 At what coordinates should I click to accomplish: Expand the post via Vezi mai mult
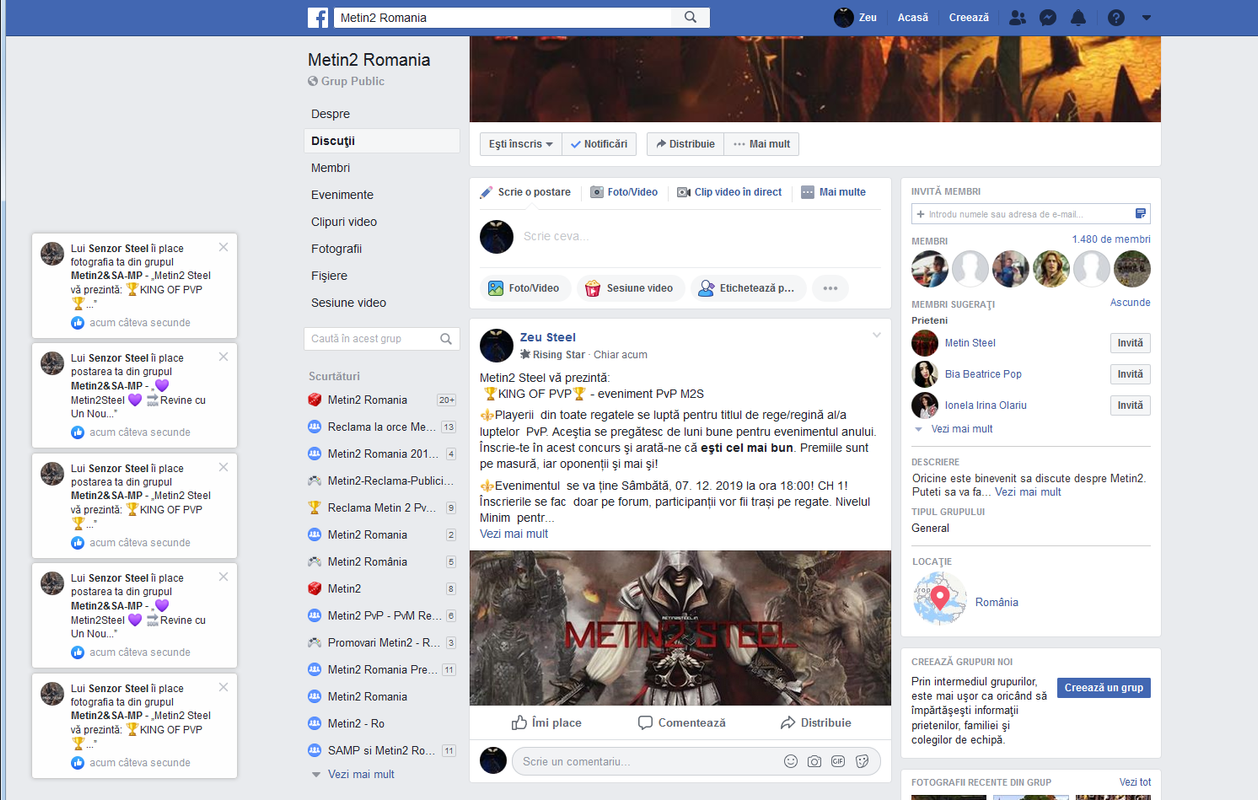tap(514, 534)
